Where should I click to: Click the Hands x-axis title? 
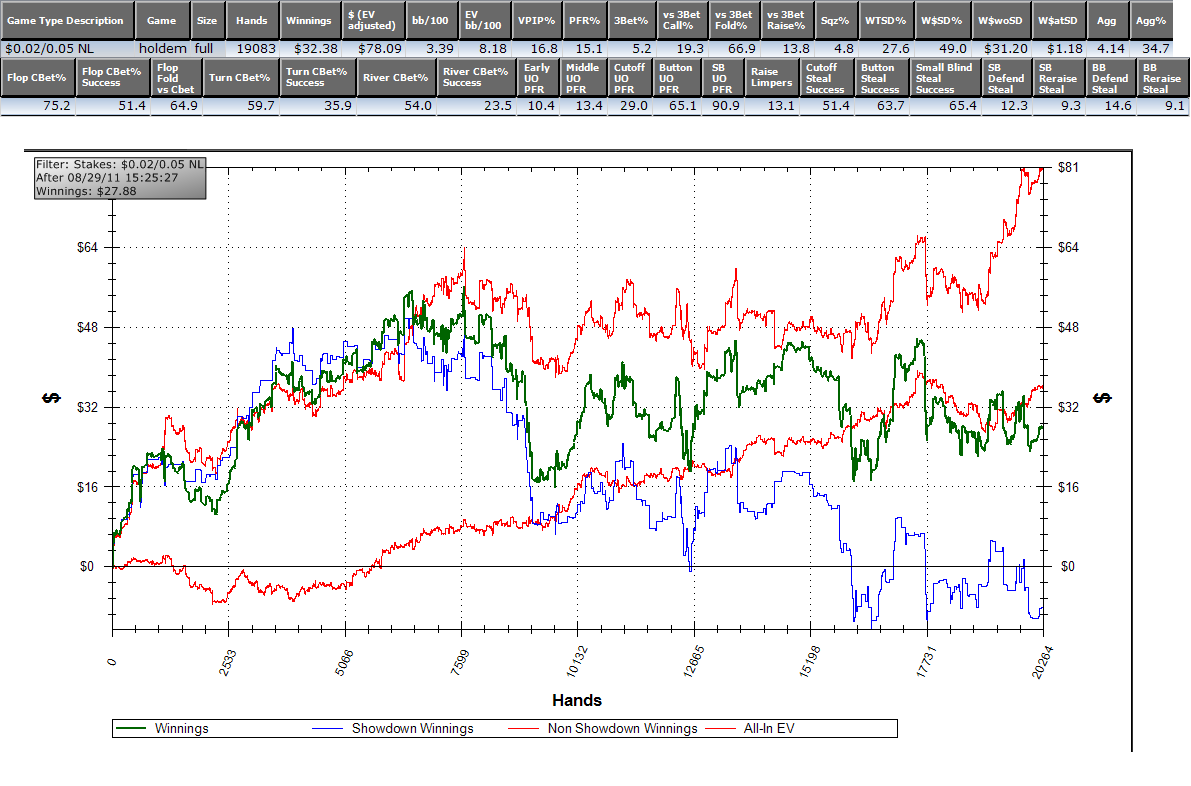pos(577,700)
